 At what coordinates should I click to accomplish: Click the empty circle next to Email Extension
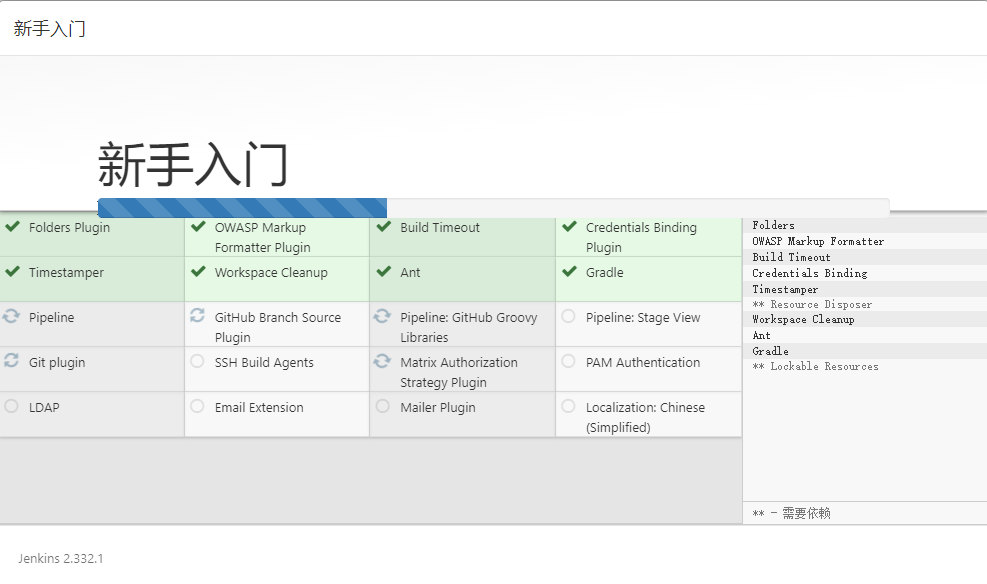[x=198, y=407]
